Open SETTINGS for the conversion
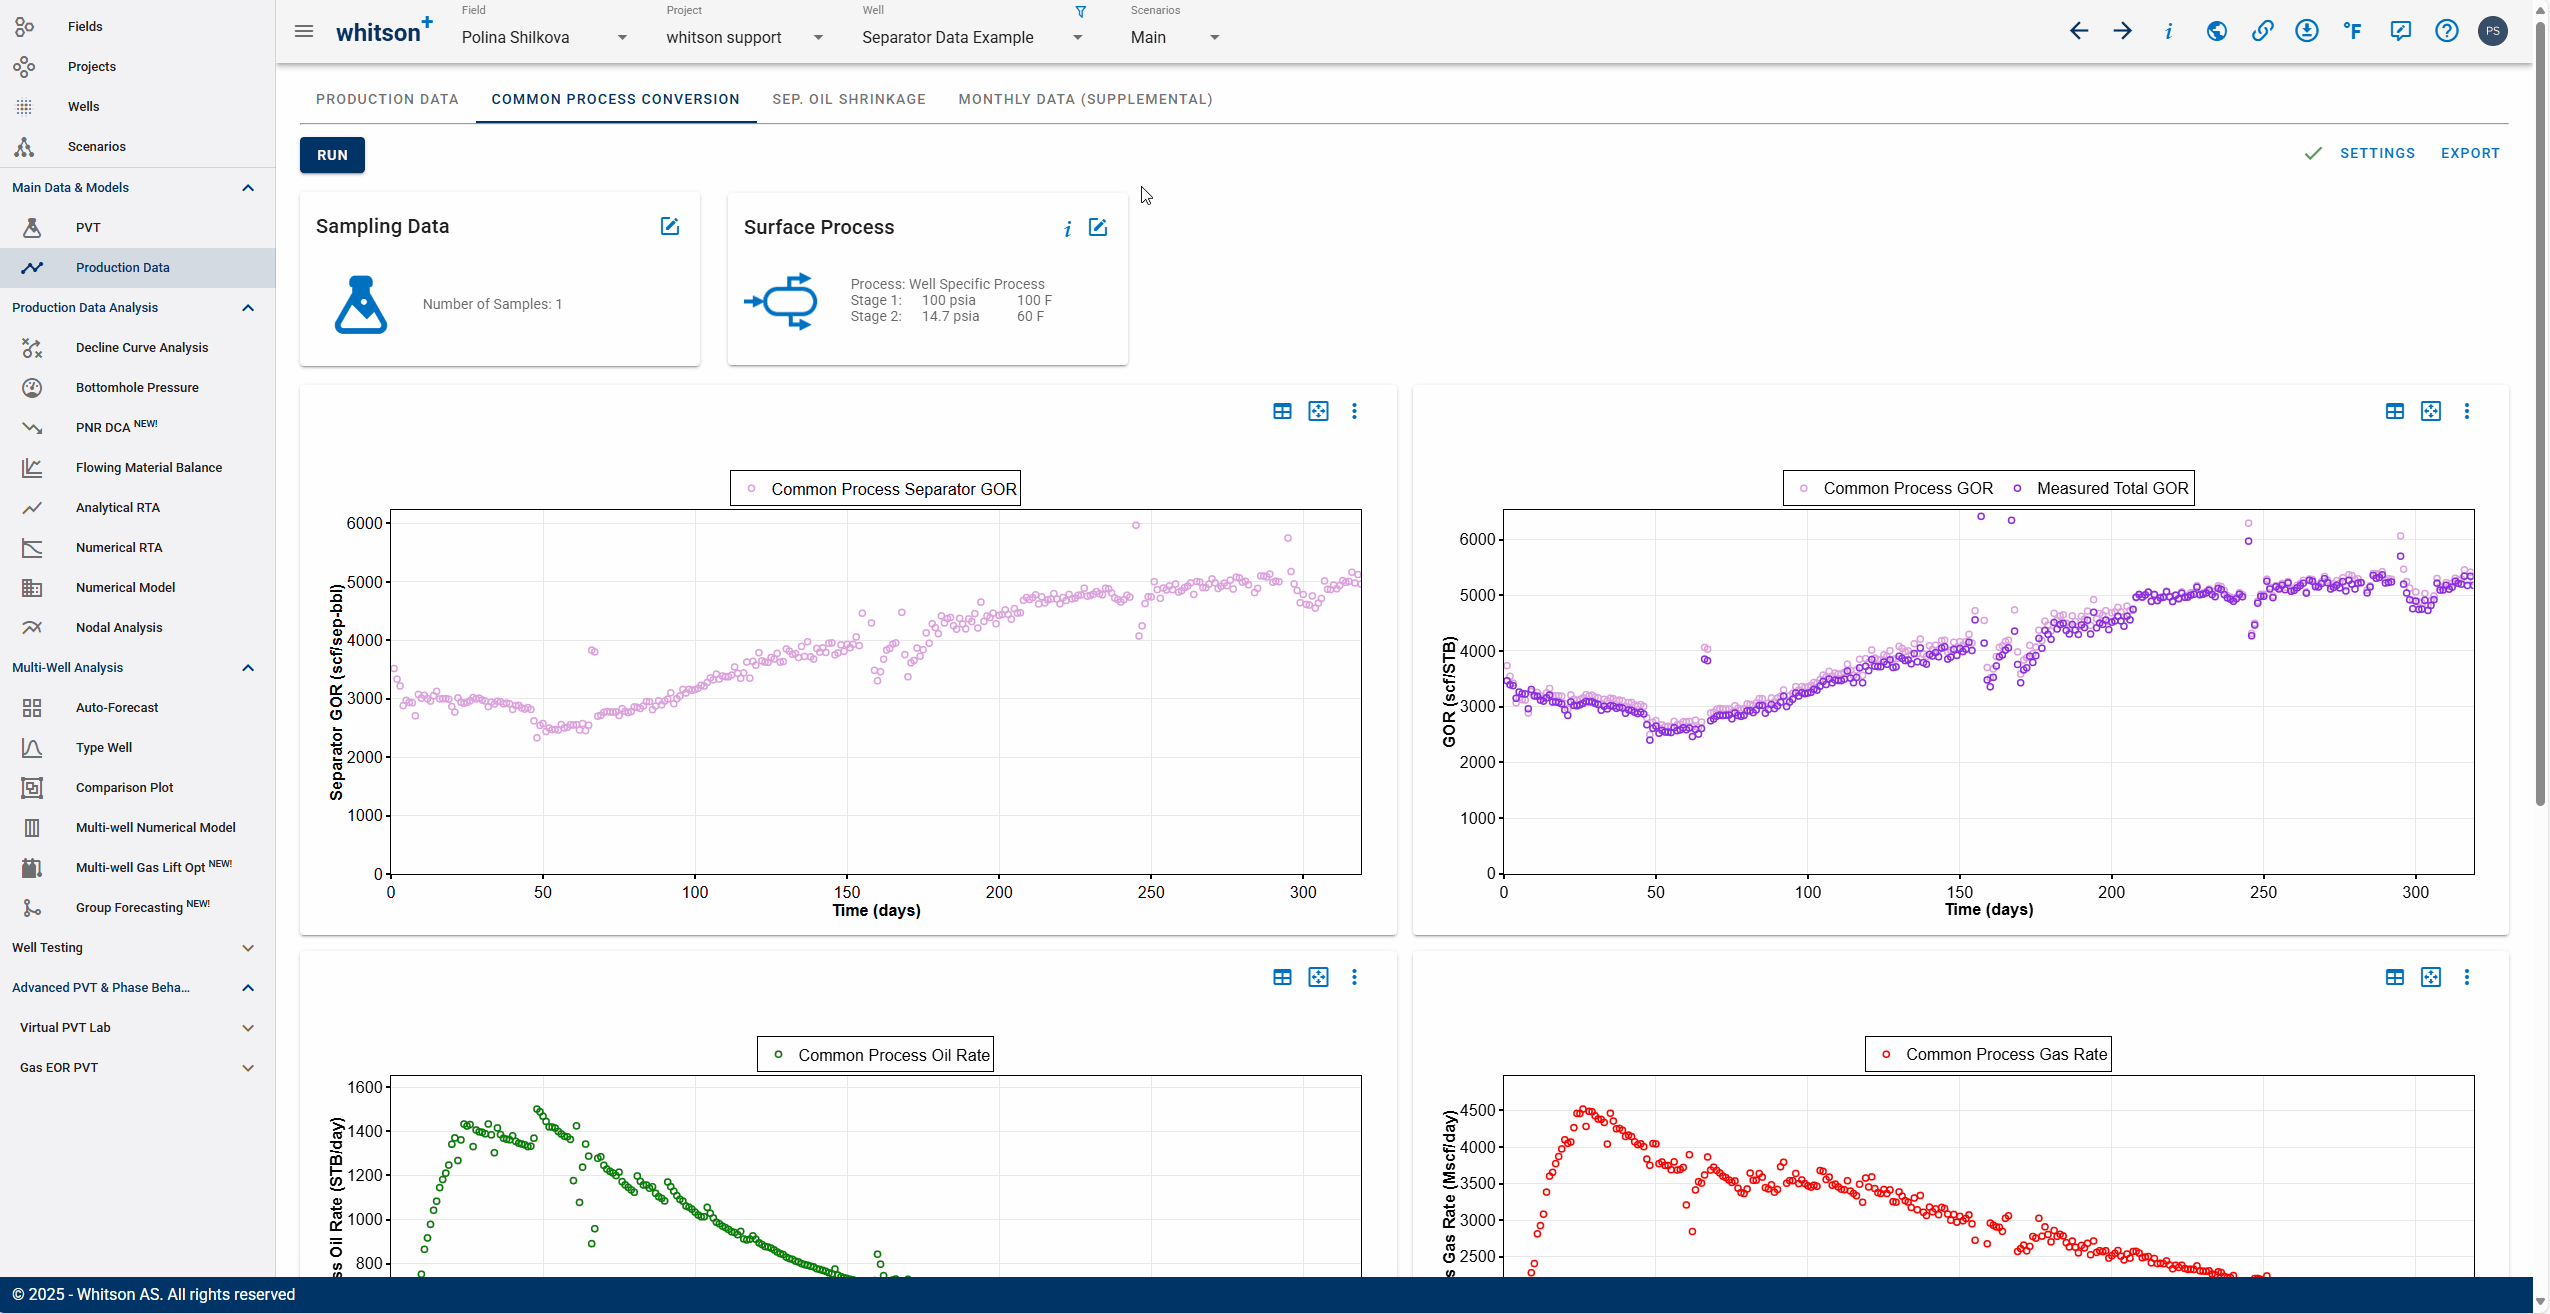This screenshot has width=2550, height=1314. pyautogui.click(x=2378, y=153)
